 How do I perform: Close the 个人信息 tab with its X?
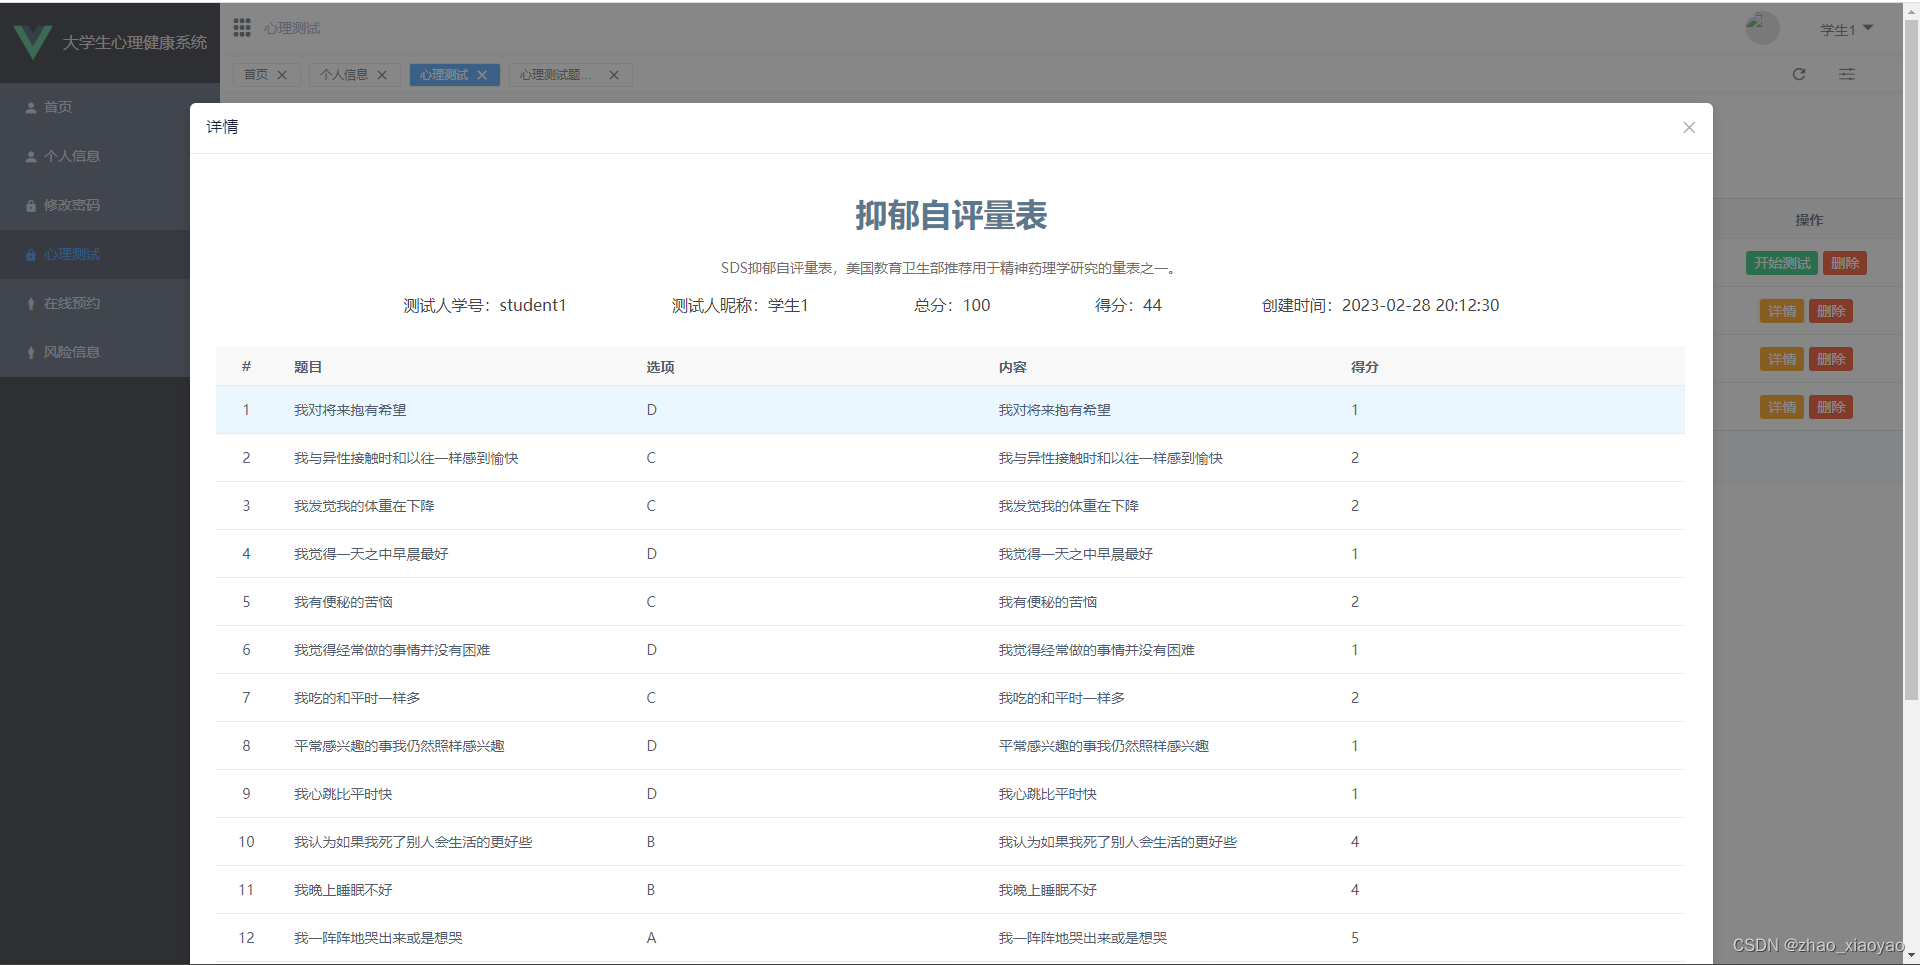click(382, 75)
